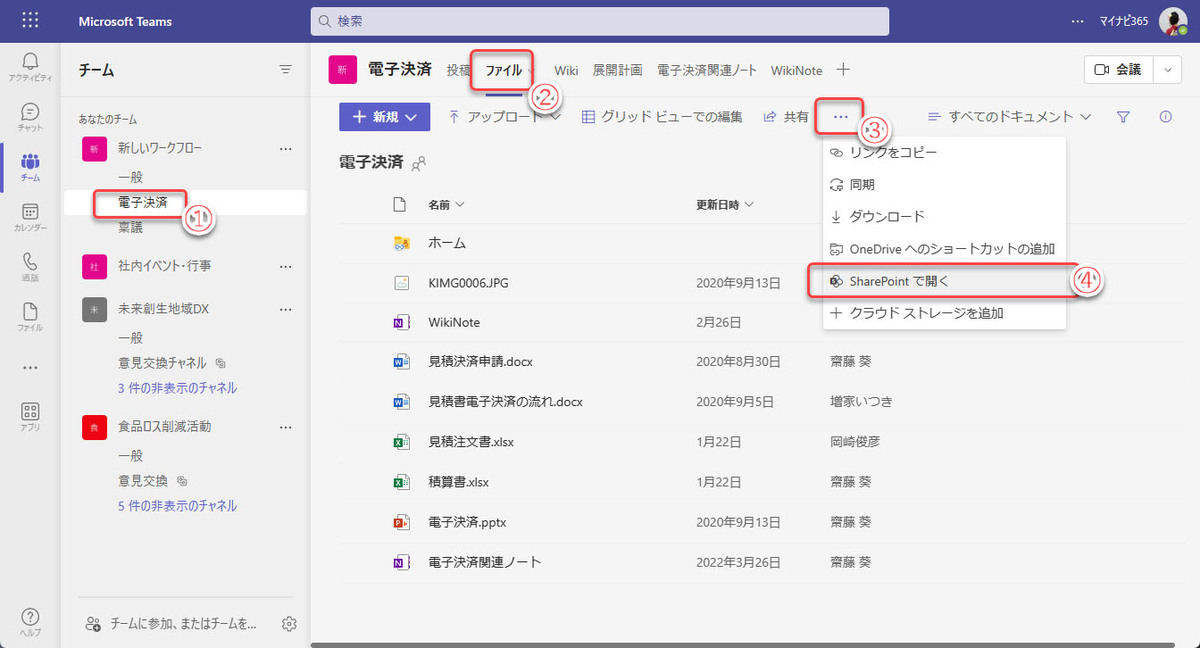Screen dimensions: 1200x648
Task: Open the ホーム folder
Action: coord(447,243)
